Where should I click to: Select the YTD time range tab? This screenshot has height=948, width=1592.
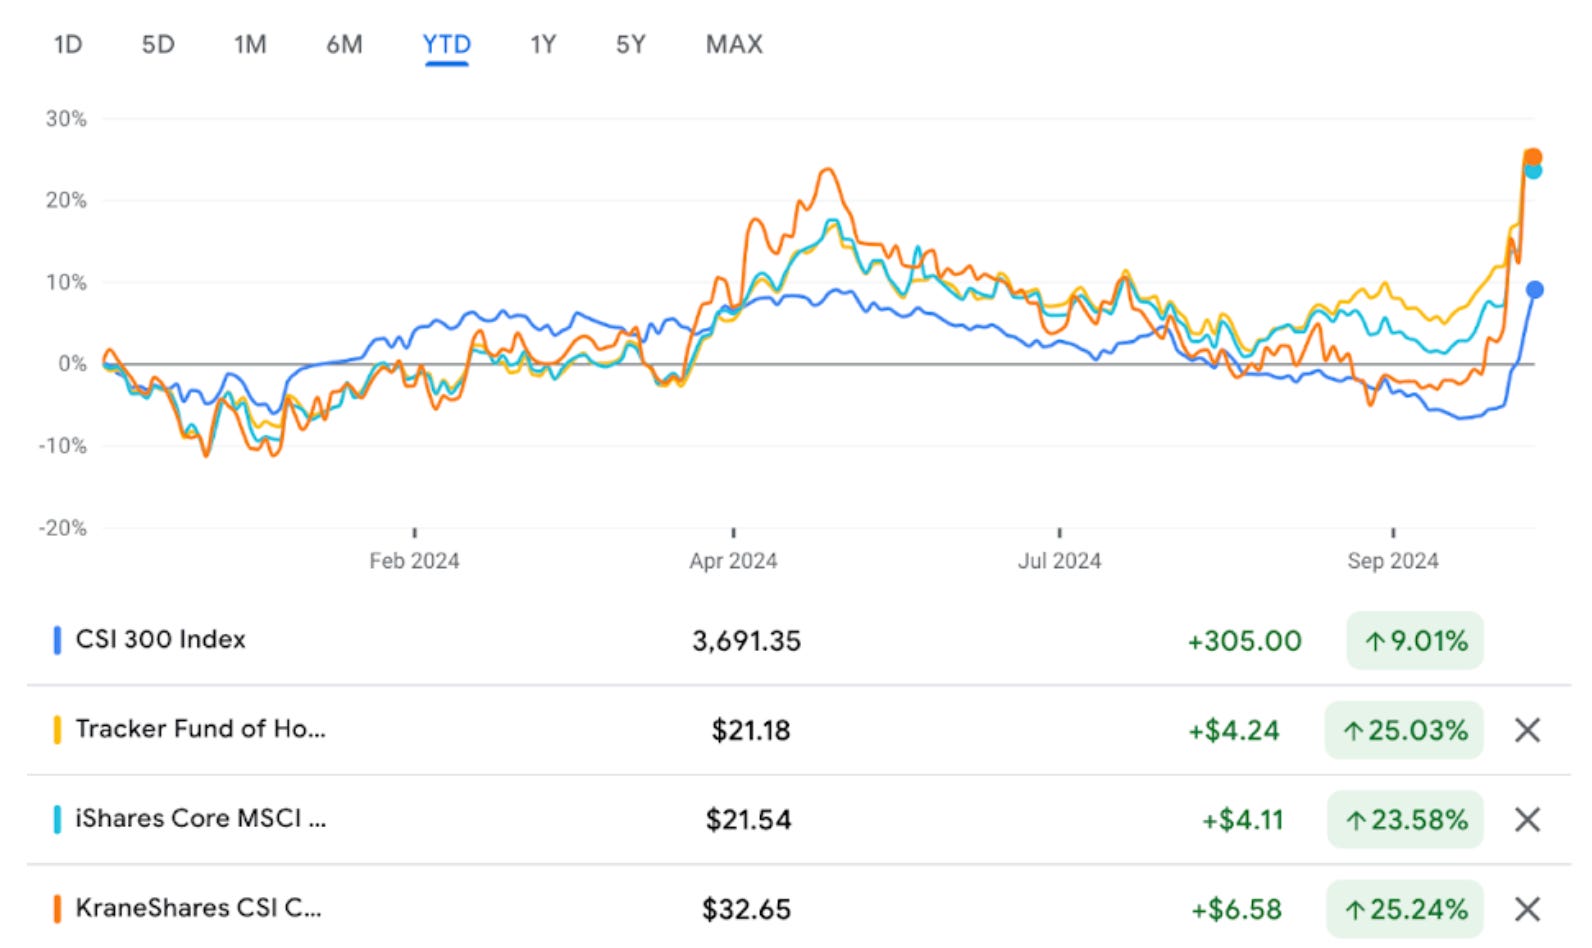[446, 44]
